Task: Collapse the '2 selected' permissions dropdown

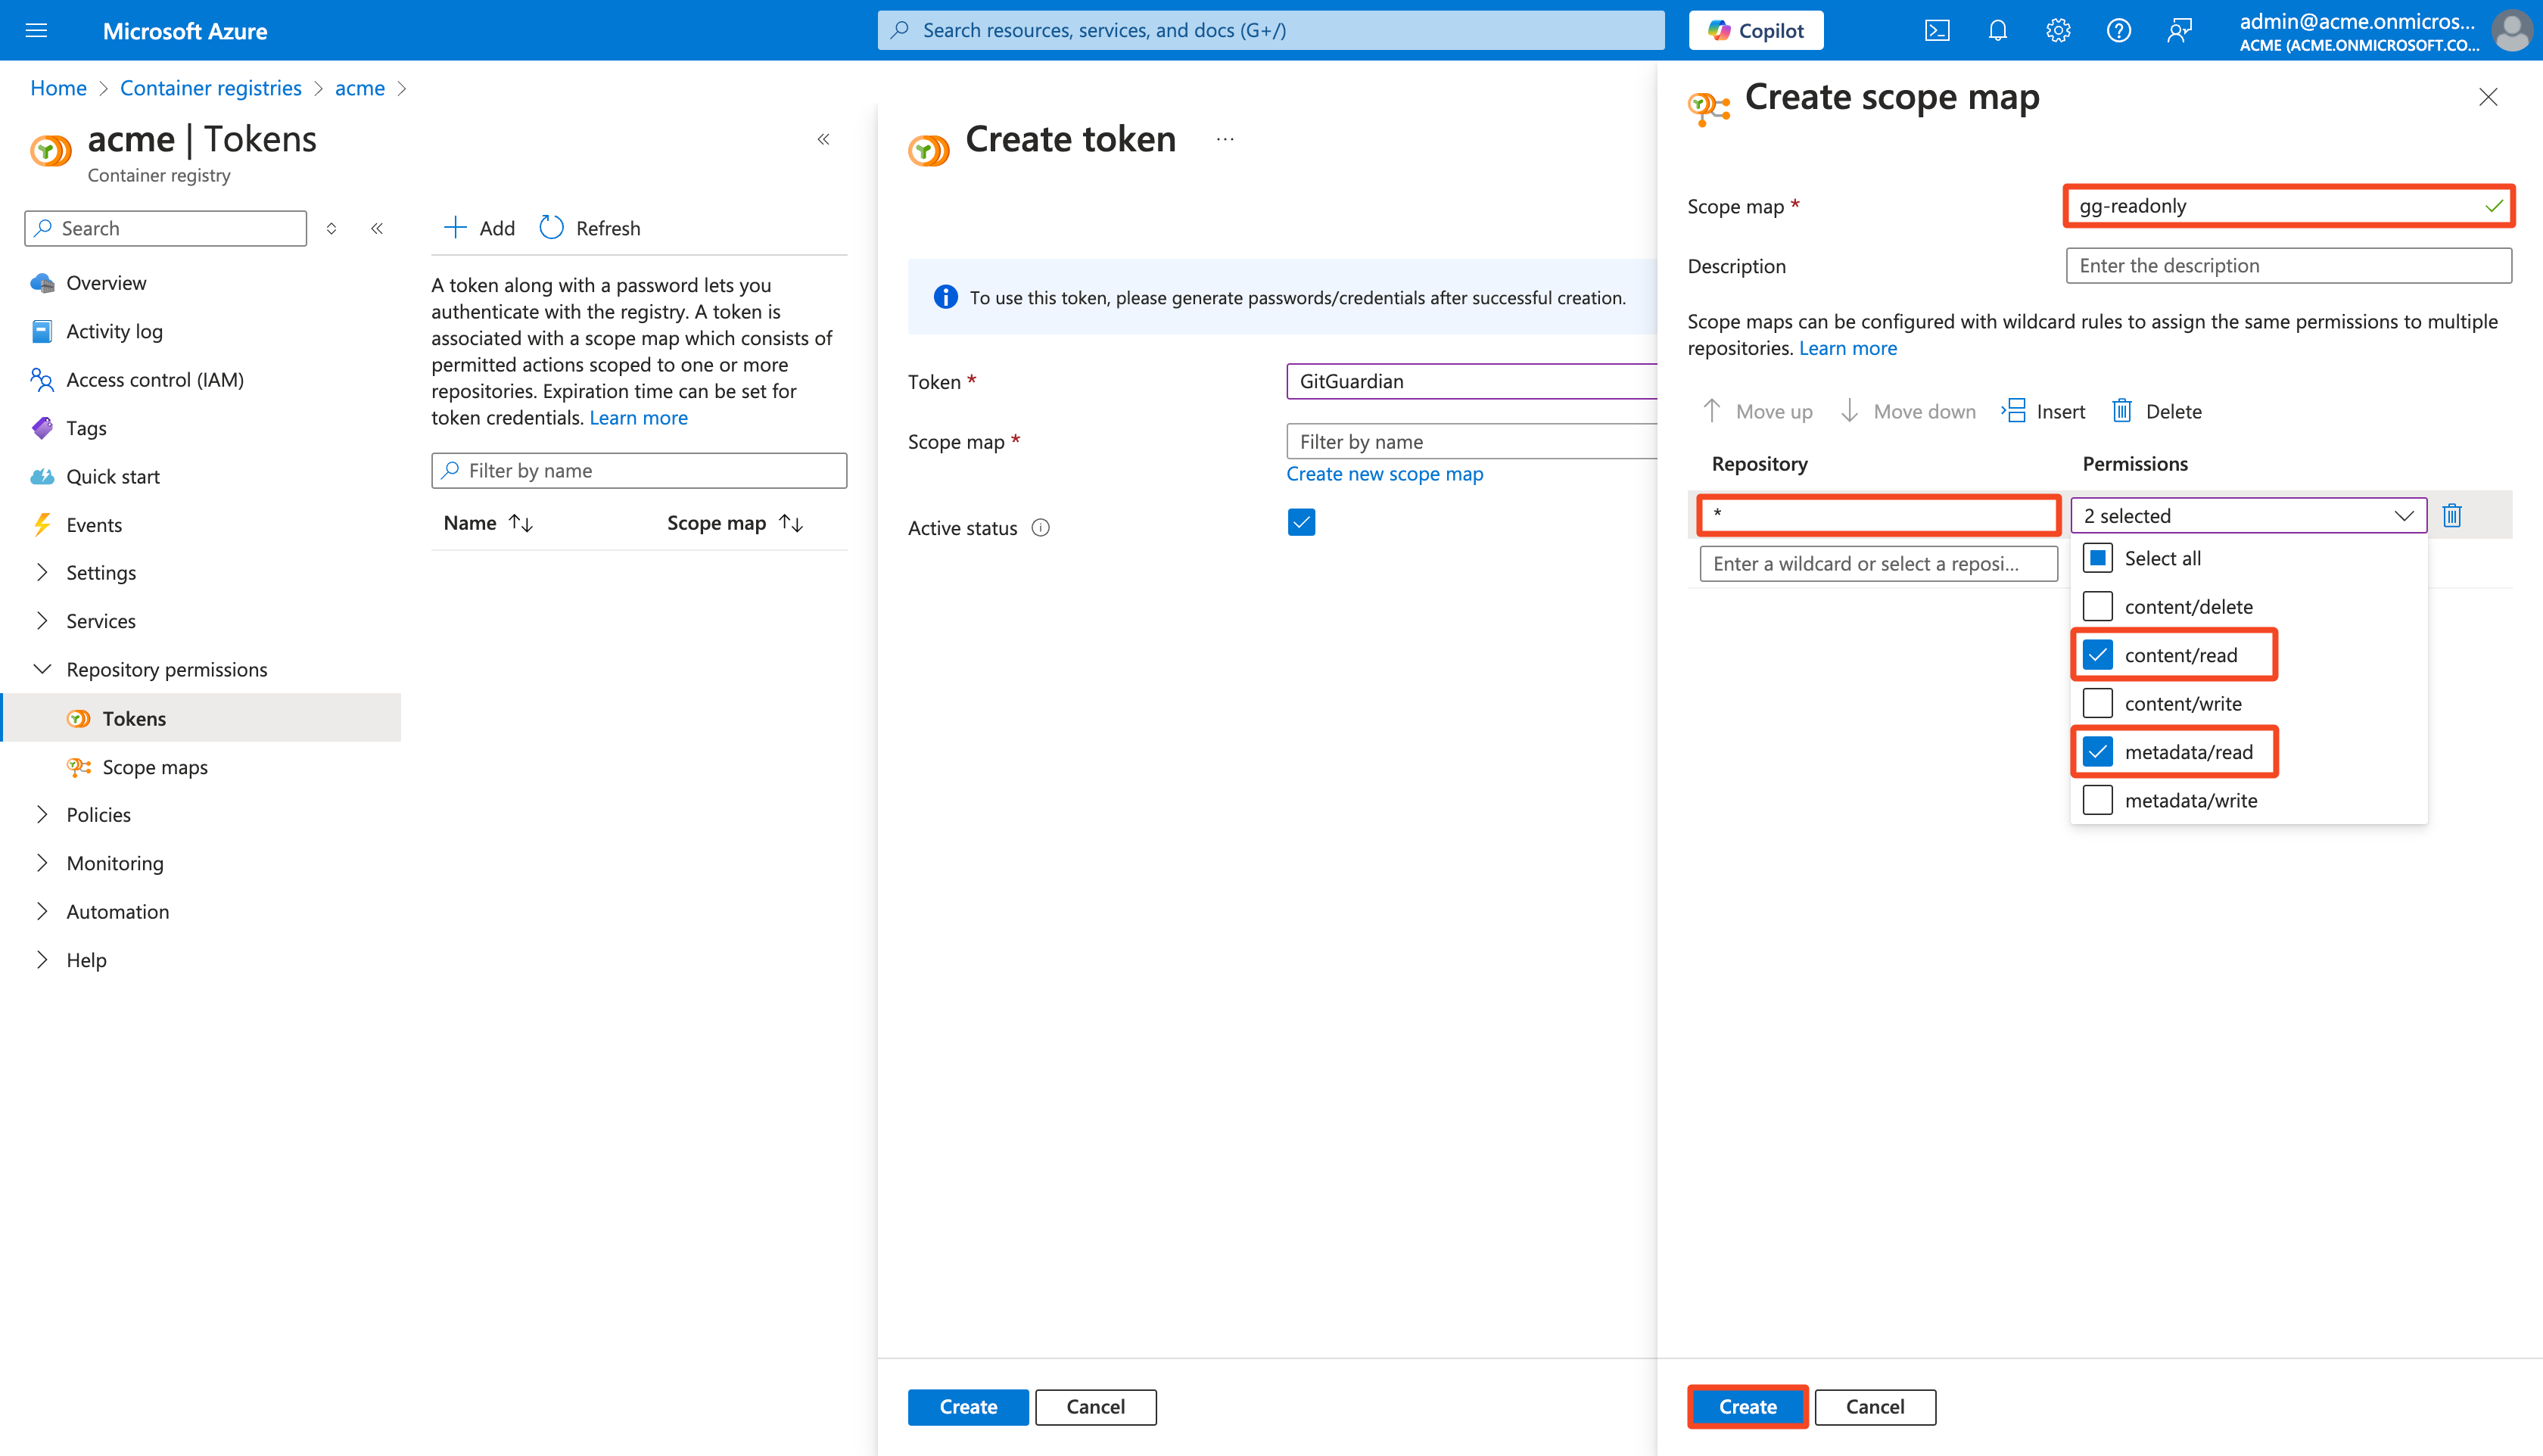Action: [x=2248, y=515]
